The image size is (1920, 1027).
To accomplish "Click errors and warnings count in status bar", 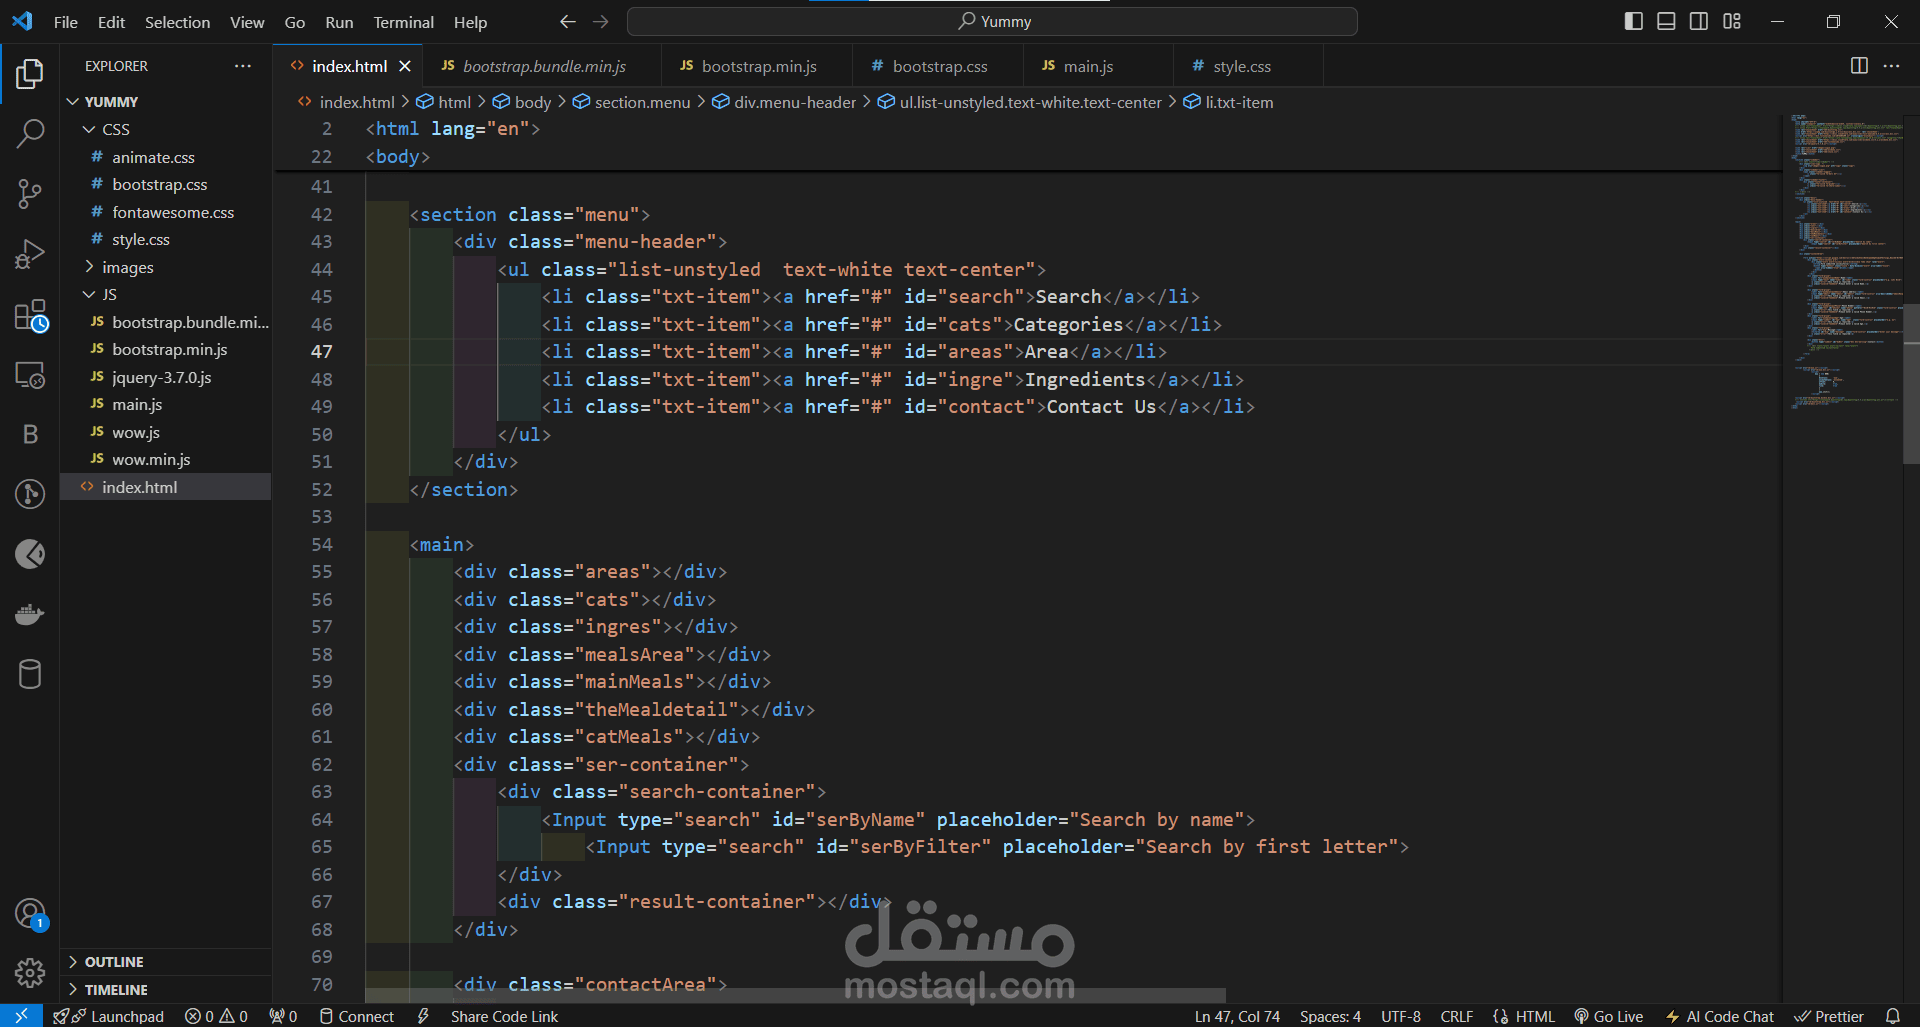I will tap(216, 1016).
